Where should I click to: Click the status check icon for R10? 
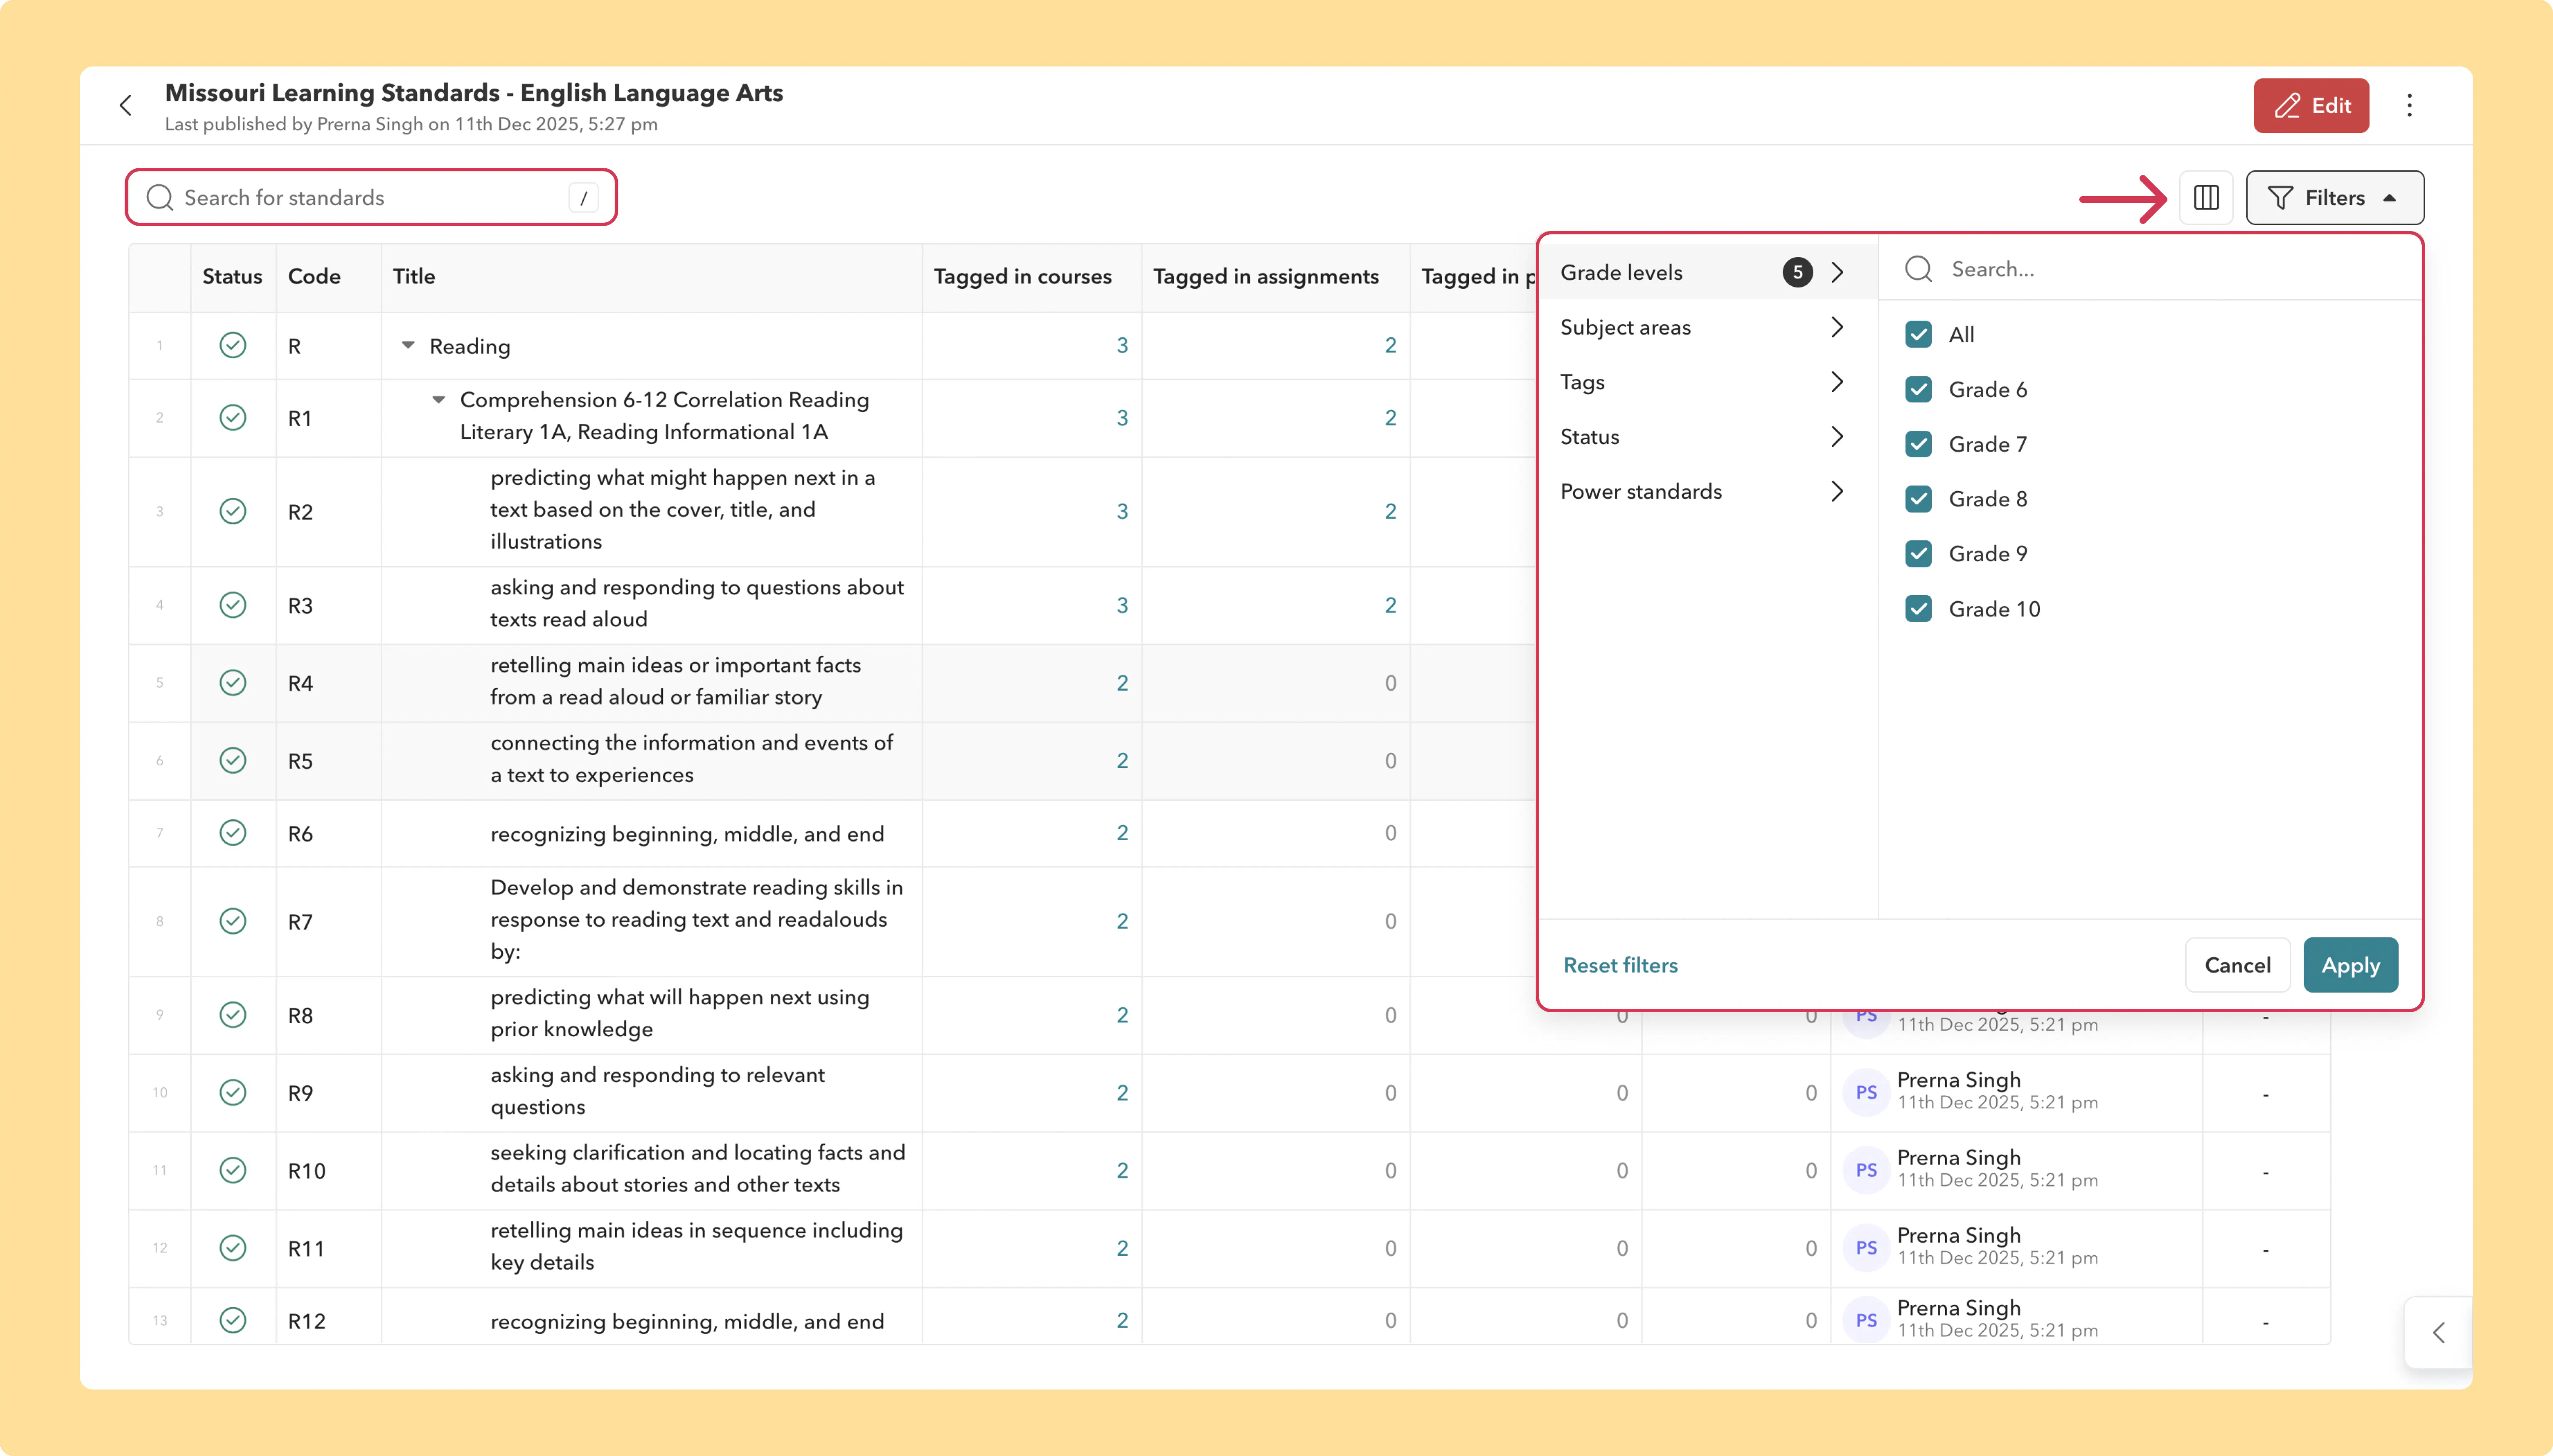233,1170
